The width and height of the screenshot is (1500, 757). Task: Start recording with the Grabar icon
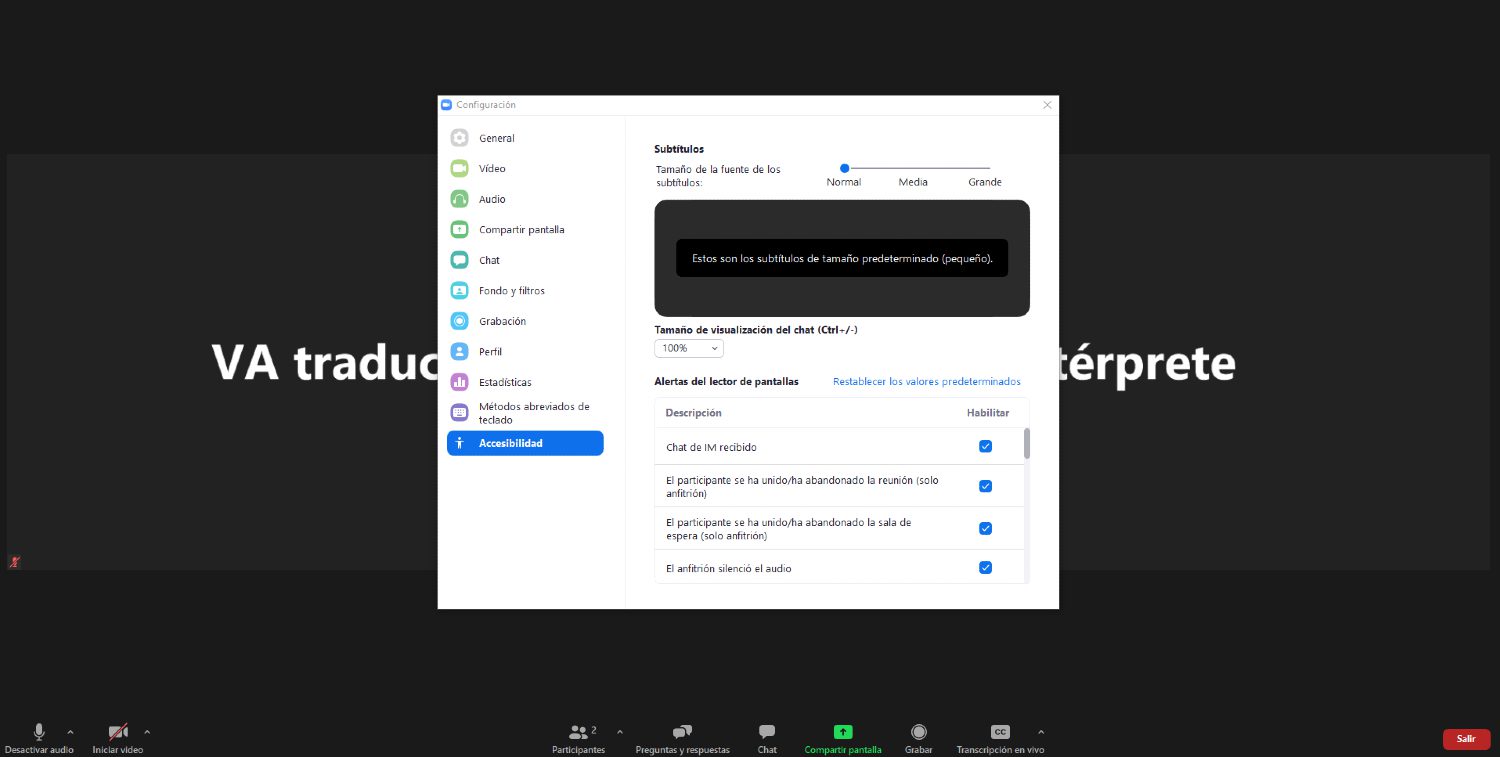point(918,732)
